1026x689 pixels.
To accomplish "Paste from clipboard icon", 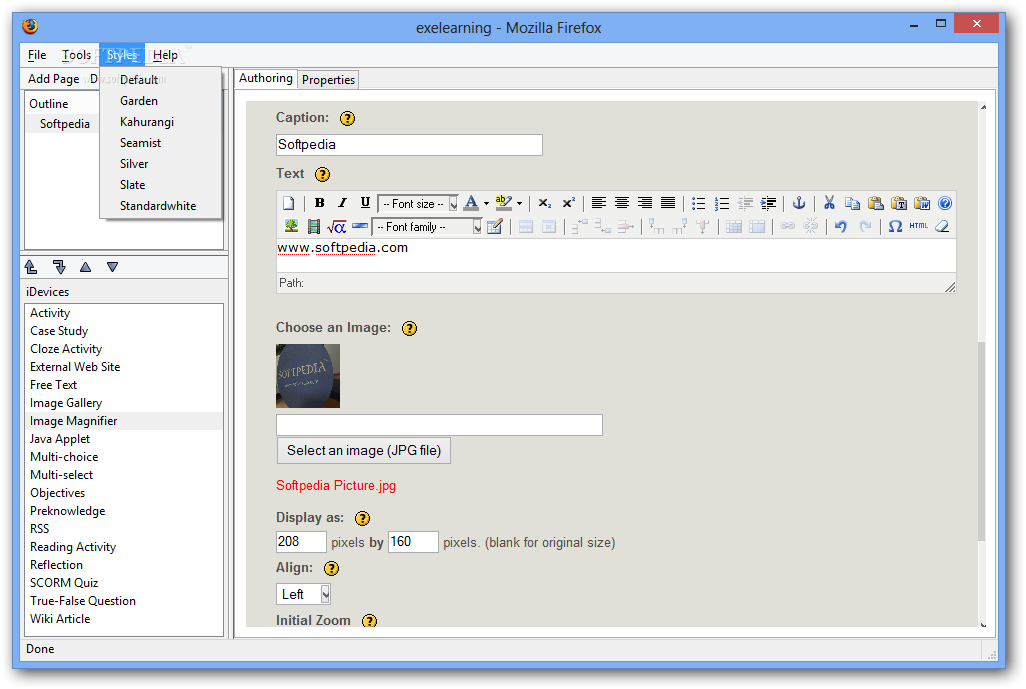I will tap(876, 203).
